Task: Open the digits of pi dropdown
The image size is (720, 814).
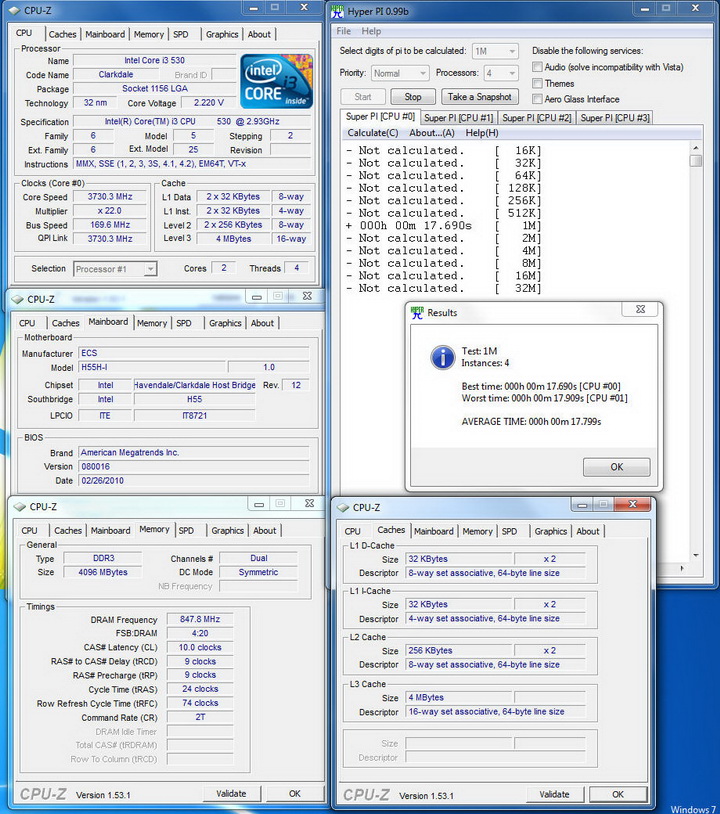Action: click(x=495, y=51)
